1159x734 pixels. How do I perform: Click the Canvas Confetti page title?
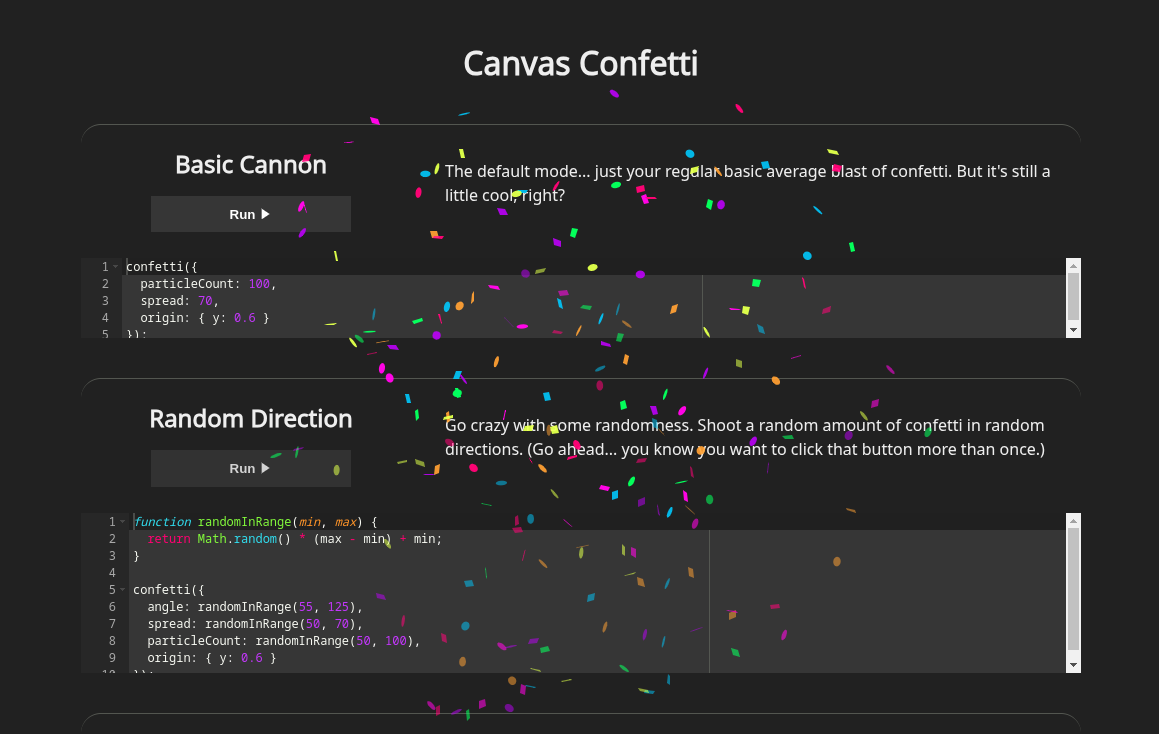580,64
